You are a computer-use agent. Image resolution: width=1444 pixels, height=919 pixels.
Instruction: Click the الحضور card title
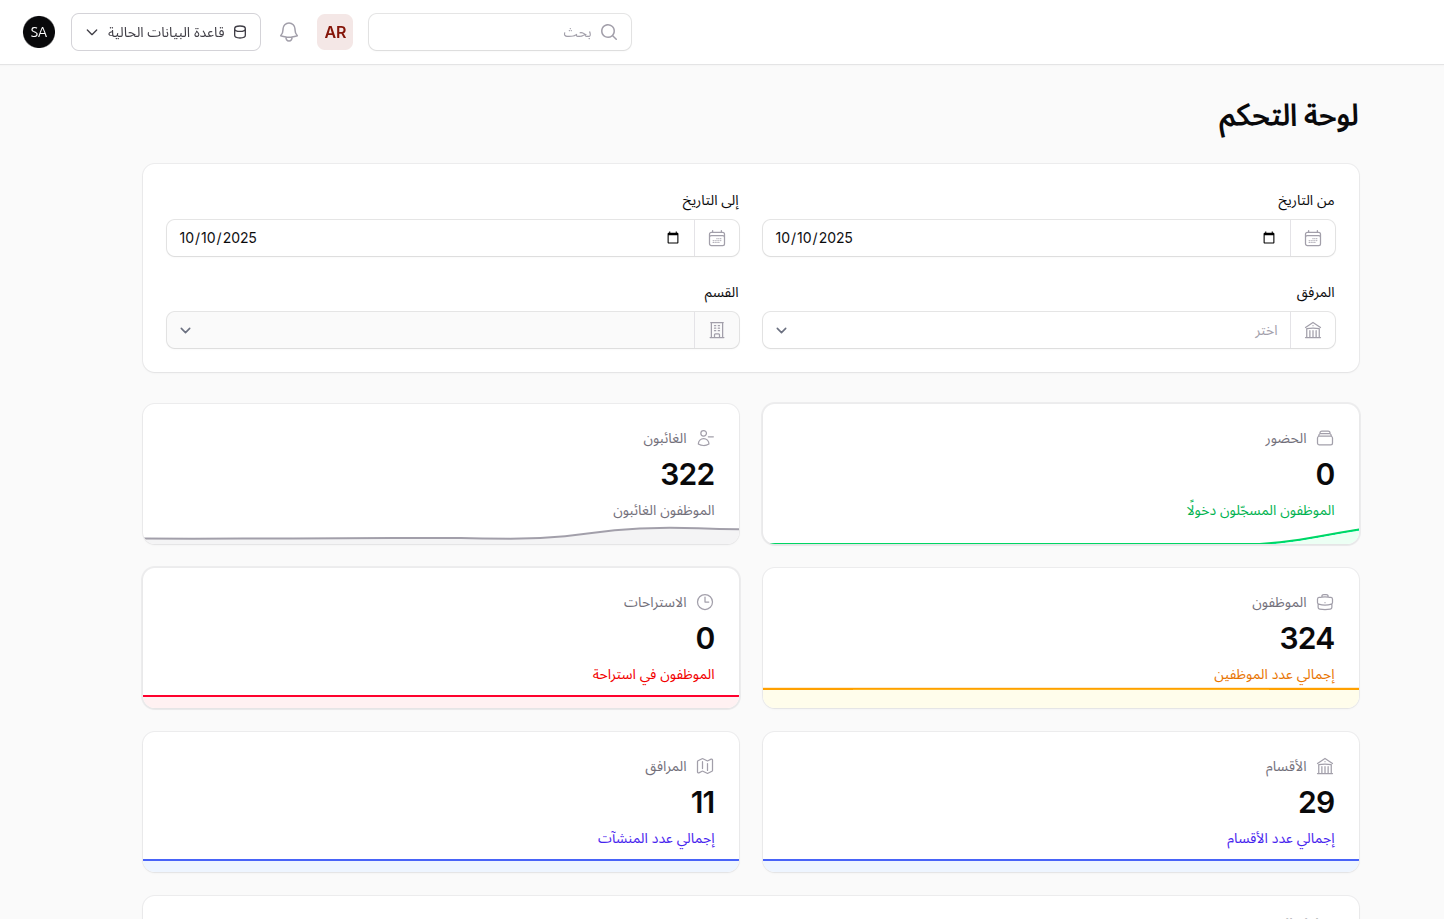(x=1286, y=438)
